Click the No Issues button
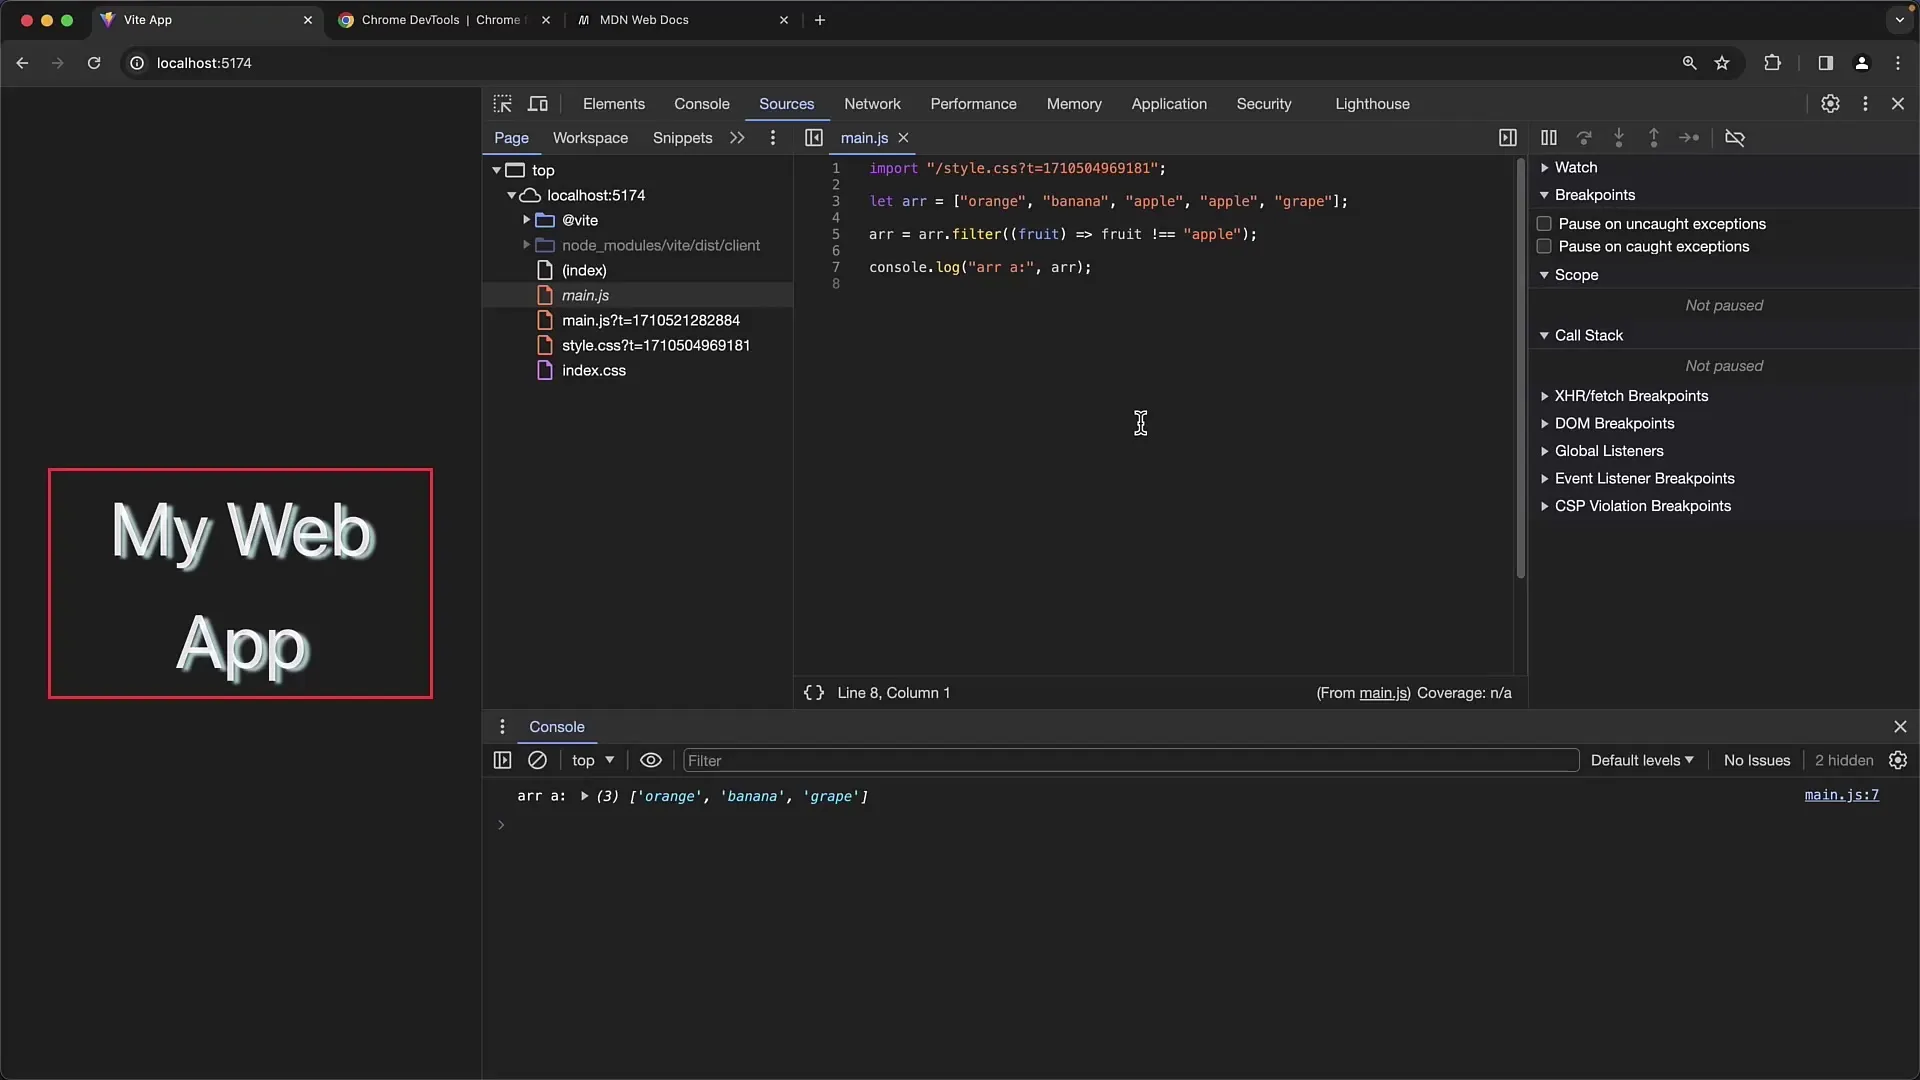1920x1080 pixels. click(x=1756, y=761)
